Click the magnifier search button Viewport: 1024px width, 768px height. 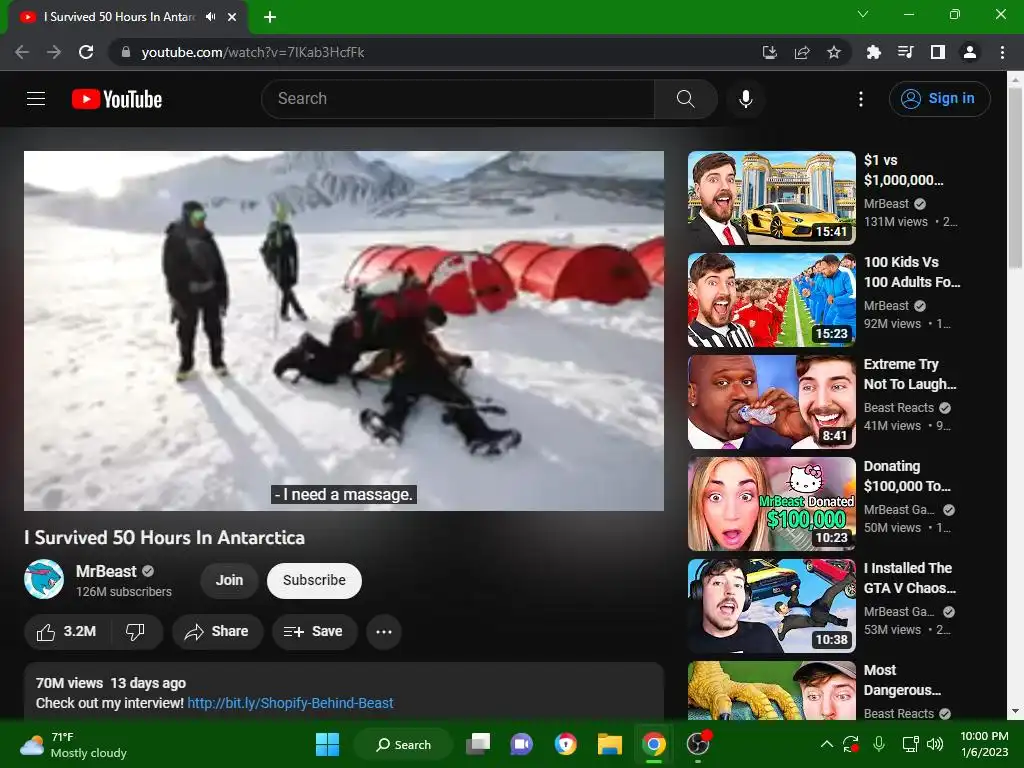(x=685, y=99)
